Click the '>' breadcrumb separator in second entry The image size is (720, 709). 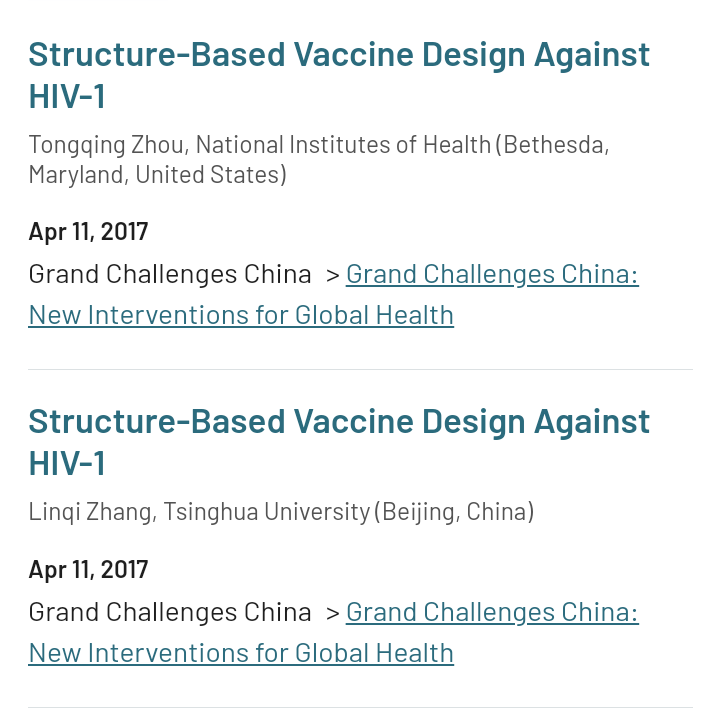333,612
